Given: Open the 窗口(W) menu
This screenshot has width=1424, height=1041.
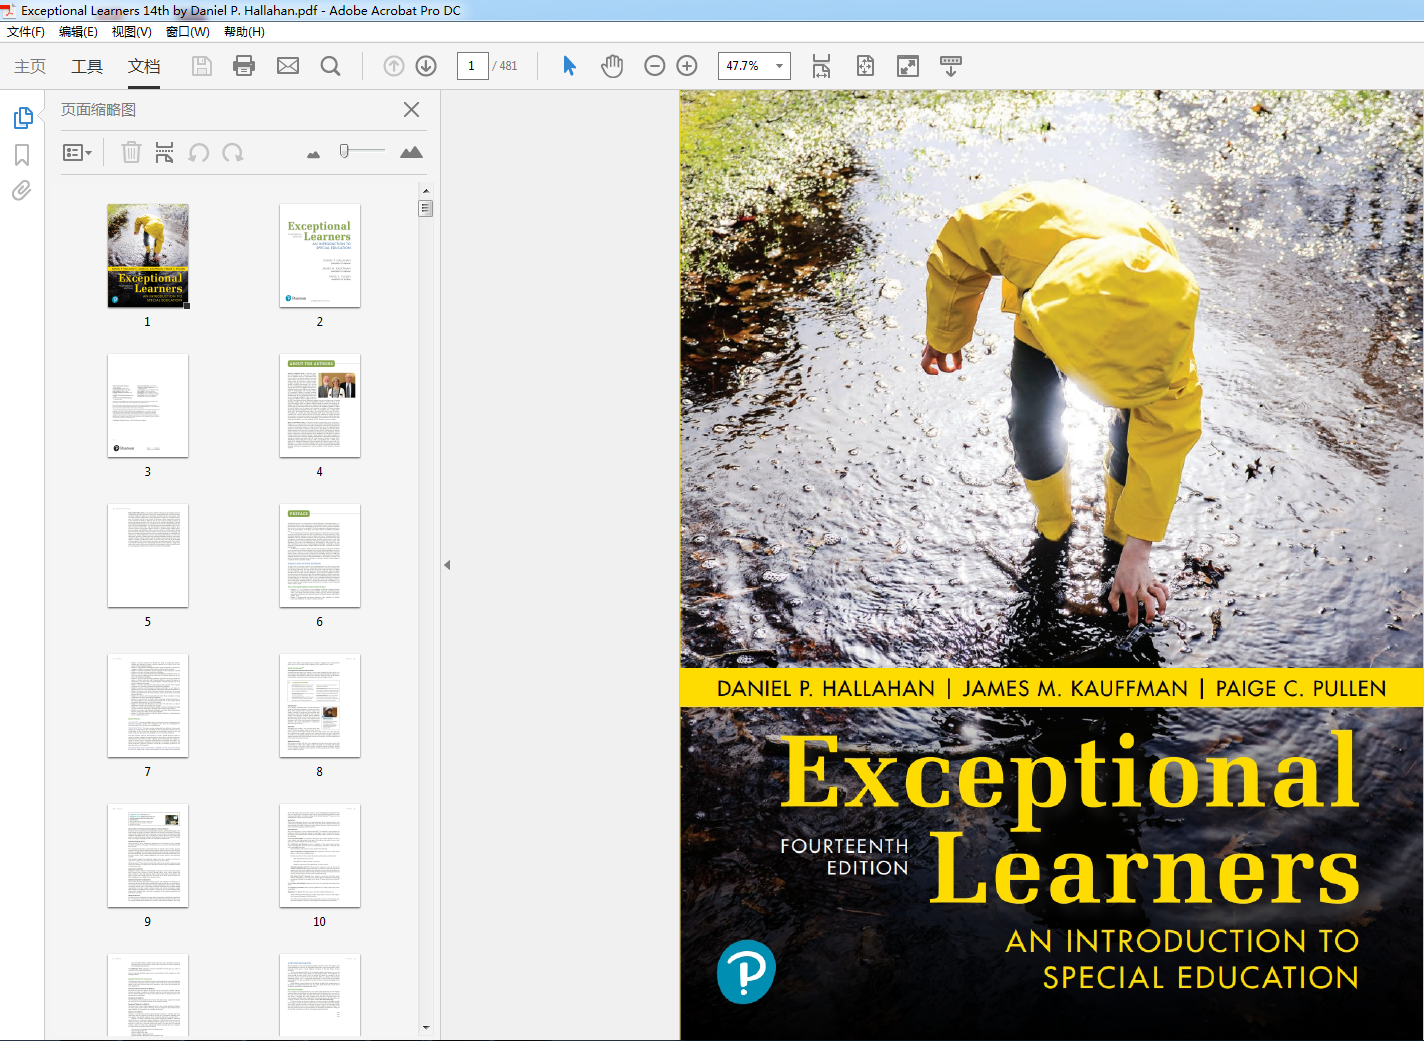Looking at the screenshot, I should [x=188, y=32].
